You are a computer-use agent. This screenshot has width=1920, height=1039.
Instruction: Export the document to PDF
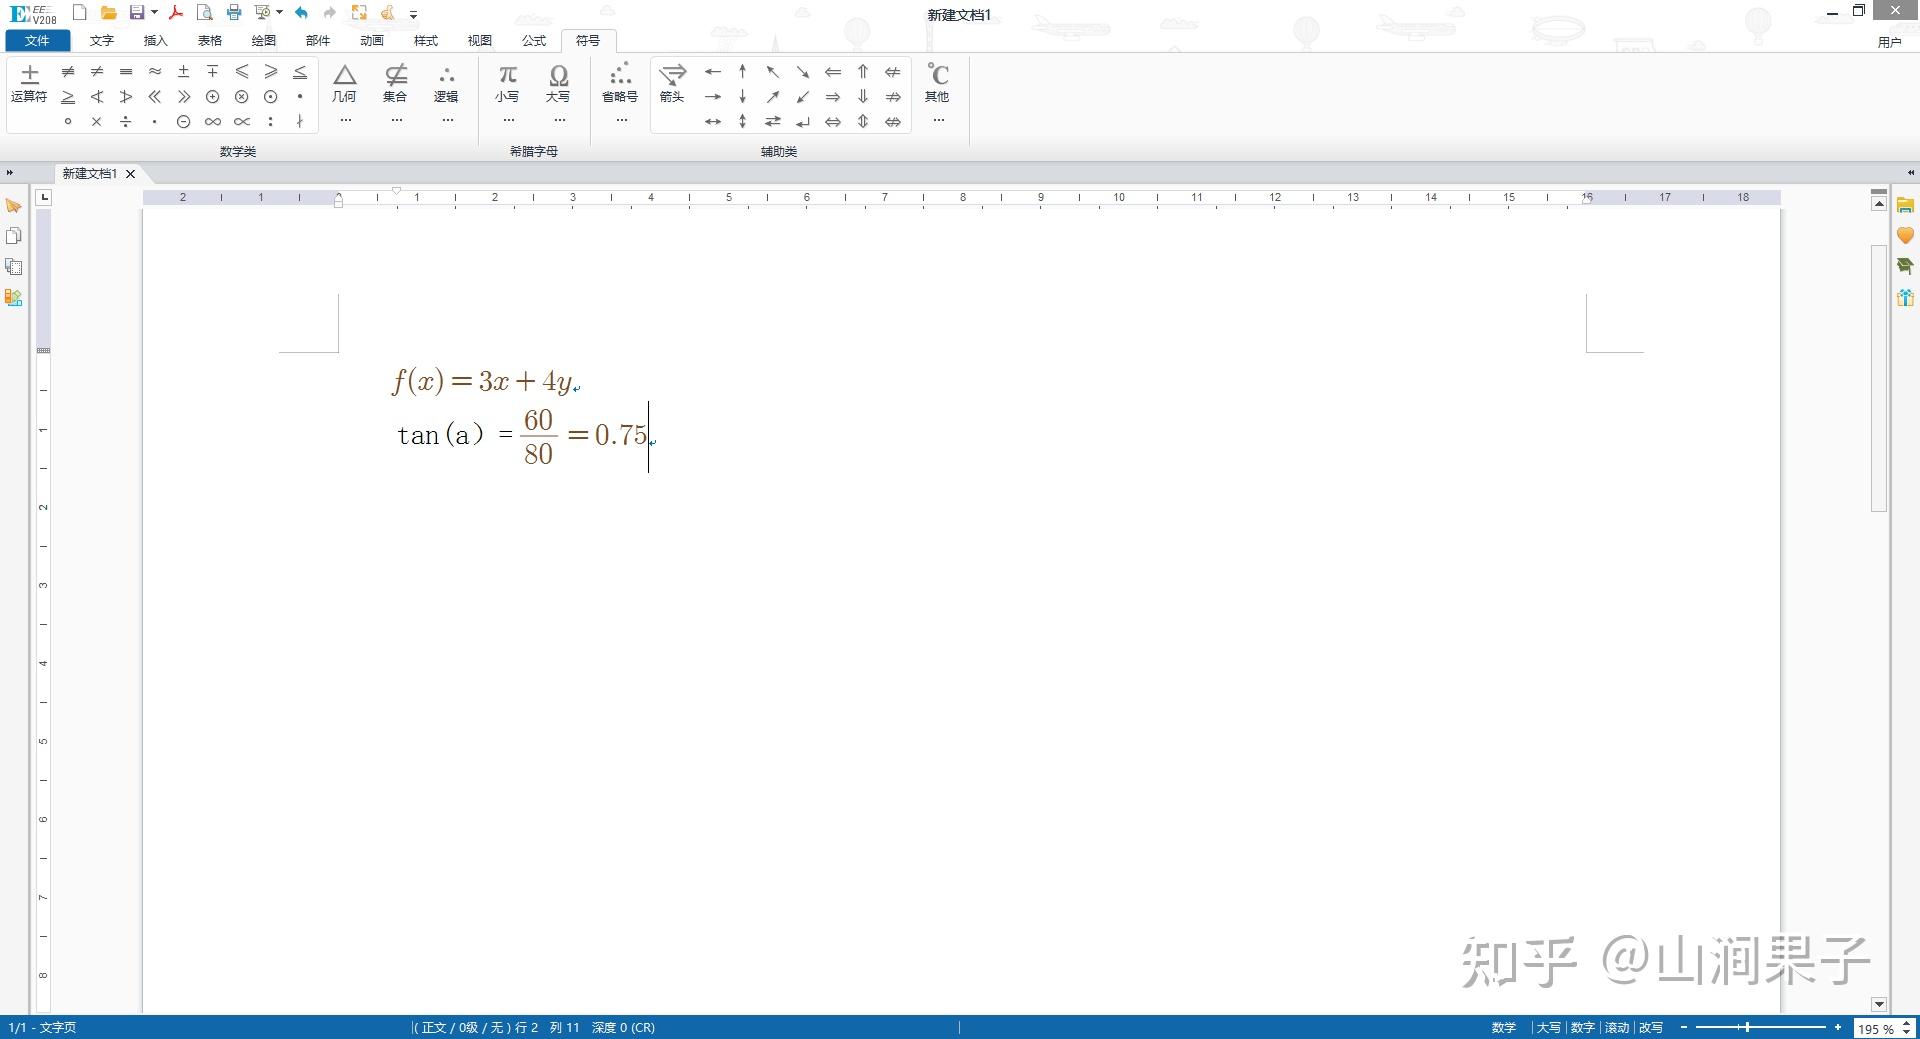(x=176, y=13)
